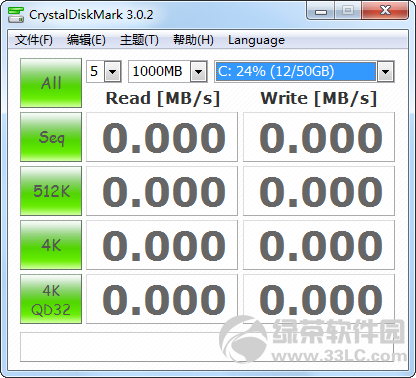Run all benchmarks with All button
Viewport: 416px width, 378px height.
(x=51, y=83)
